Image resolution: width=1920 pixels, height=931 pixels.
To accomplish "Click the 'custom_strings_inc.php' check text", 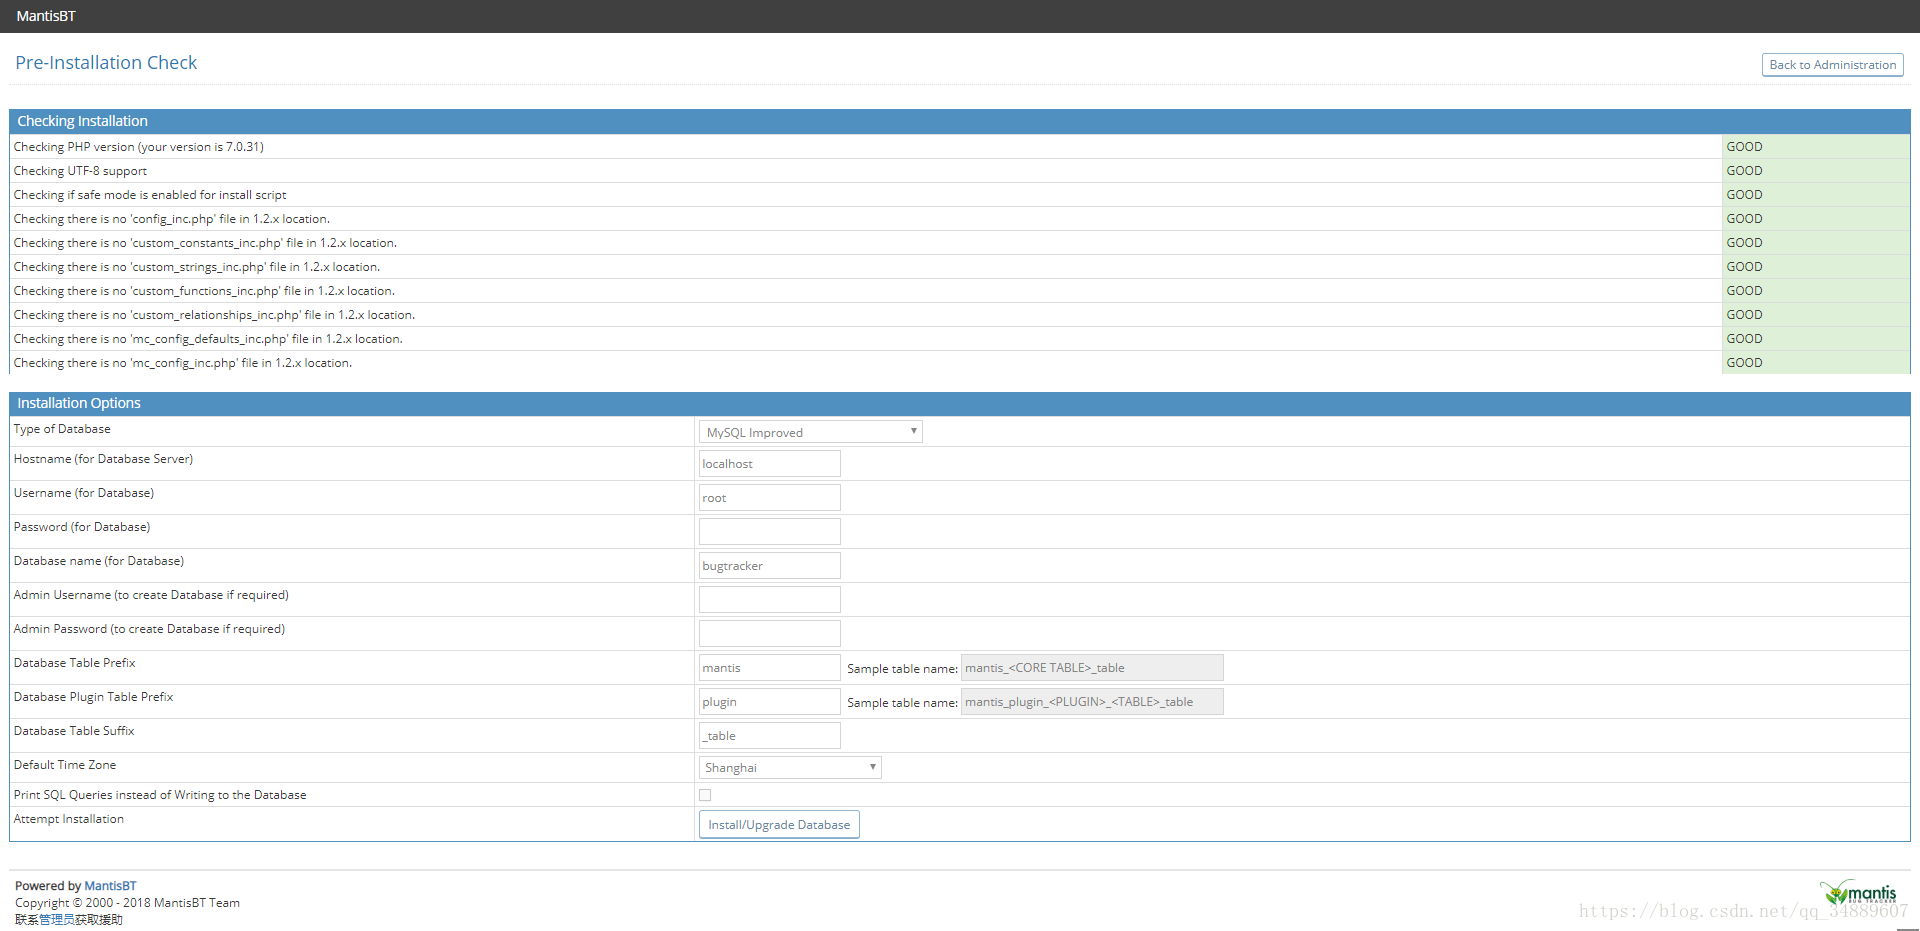I will tap(197, 267).
